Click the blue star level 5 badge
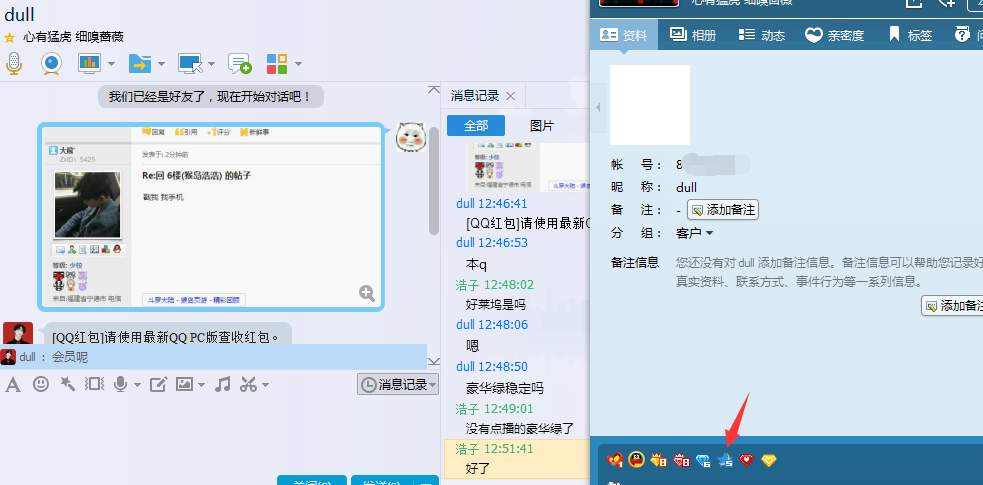The width and height of the screenshot is (983, 485). click(x=726, y=461)
